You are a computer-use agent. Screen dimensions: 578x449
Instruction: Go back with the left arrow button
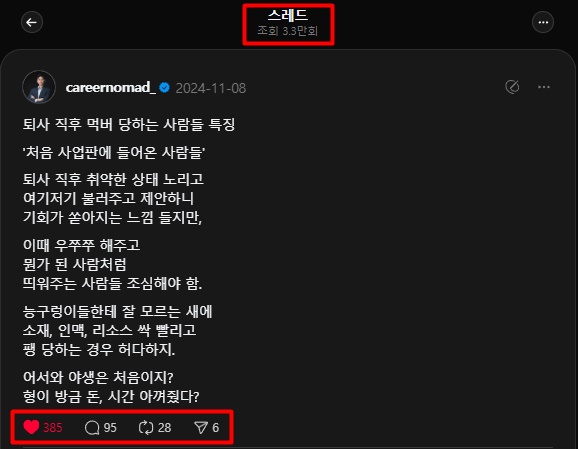point(32,22)
